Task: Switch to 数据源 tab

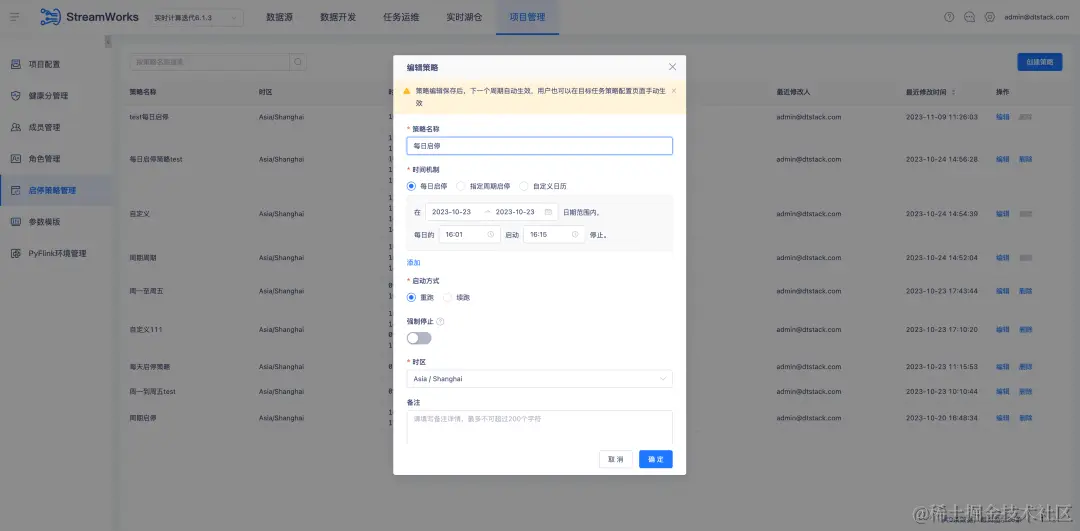Action: coord(280,17)
